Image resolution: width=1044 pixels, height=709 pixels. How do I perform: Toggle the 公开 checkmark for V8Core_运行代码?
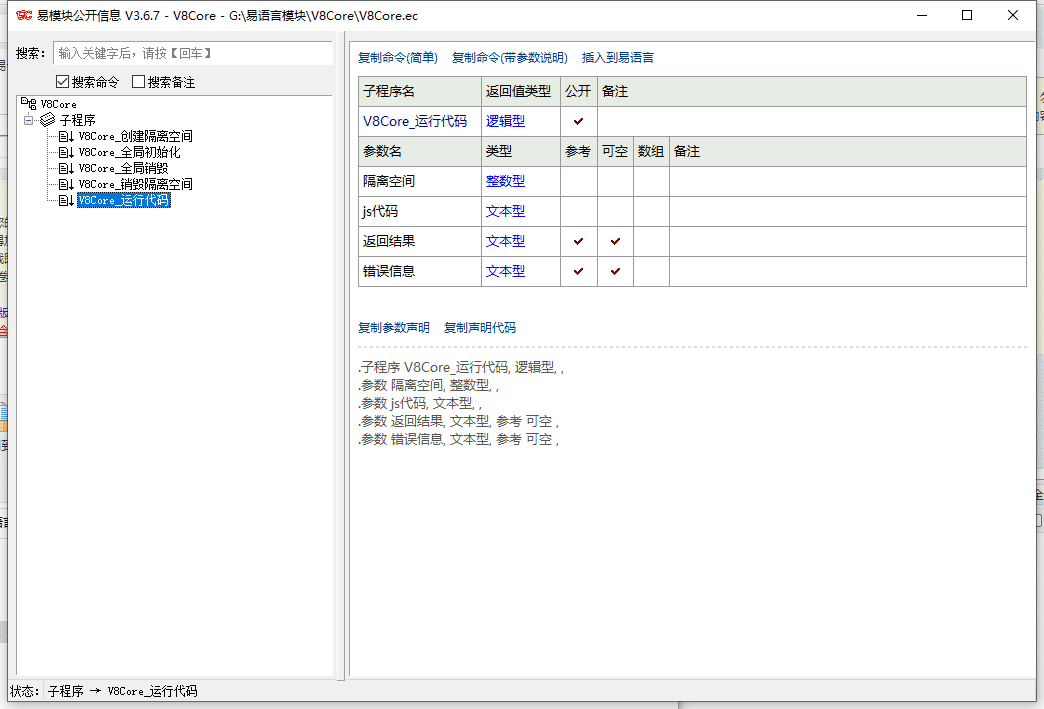coord(577,121)
